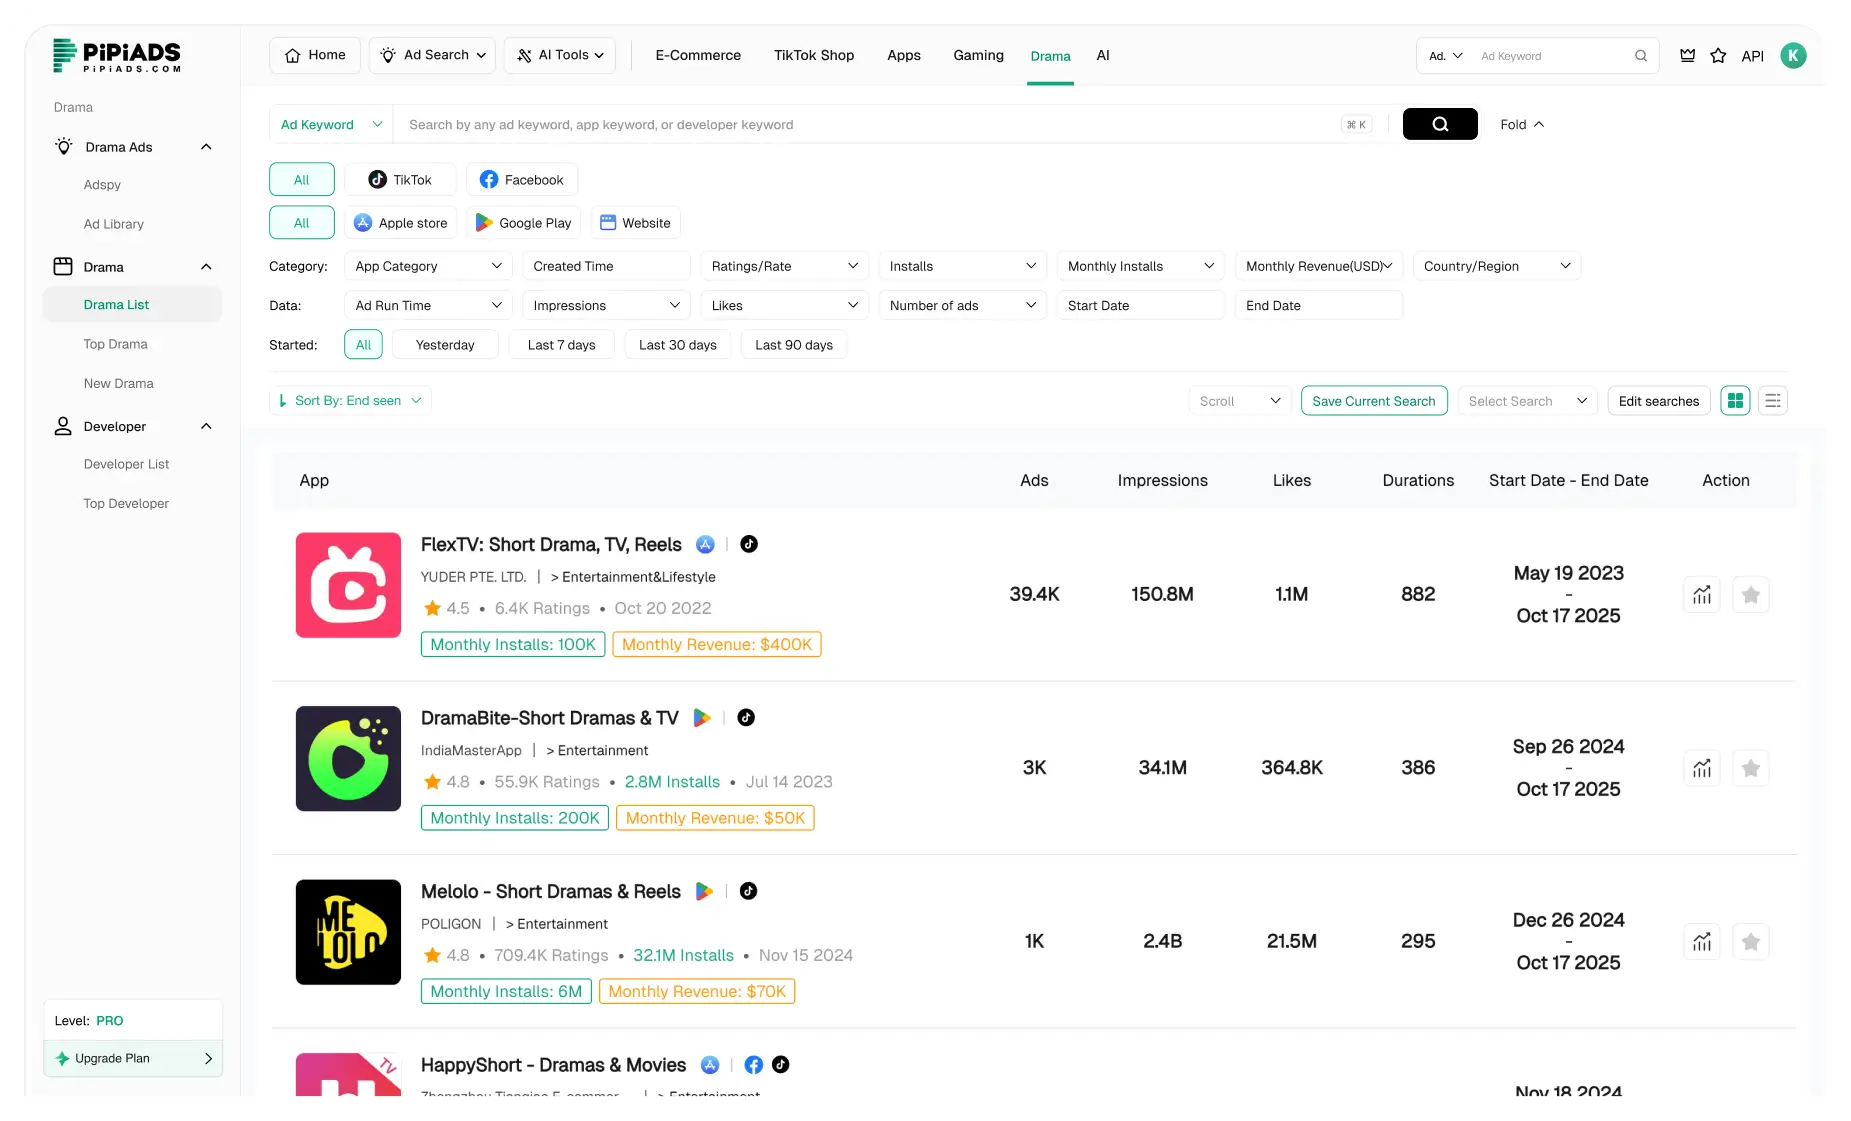Go to Top Drama in sidebar
Image resolution: width=1851 pixels, height=1121 pixels.
click(115, 344)
